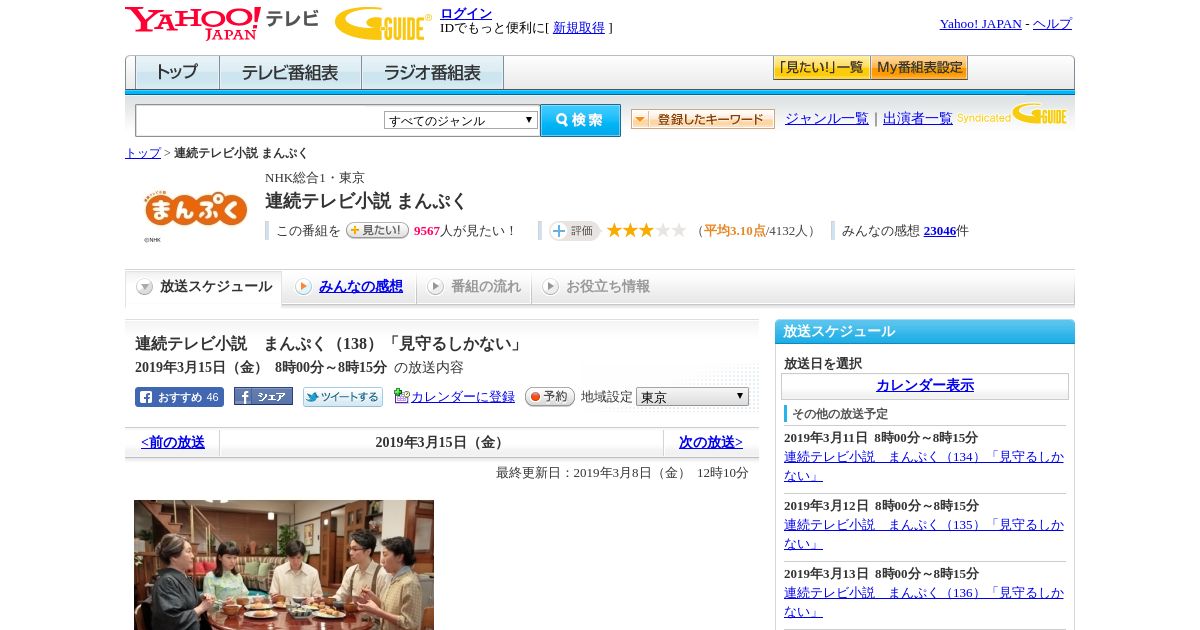
Task: Click the G-GUIDE logo in header
Action: [383, 23]
